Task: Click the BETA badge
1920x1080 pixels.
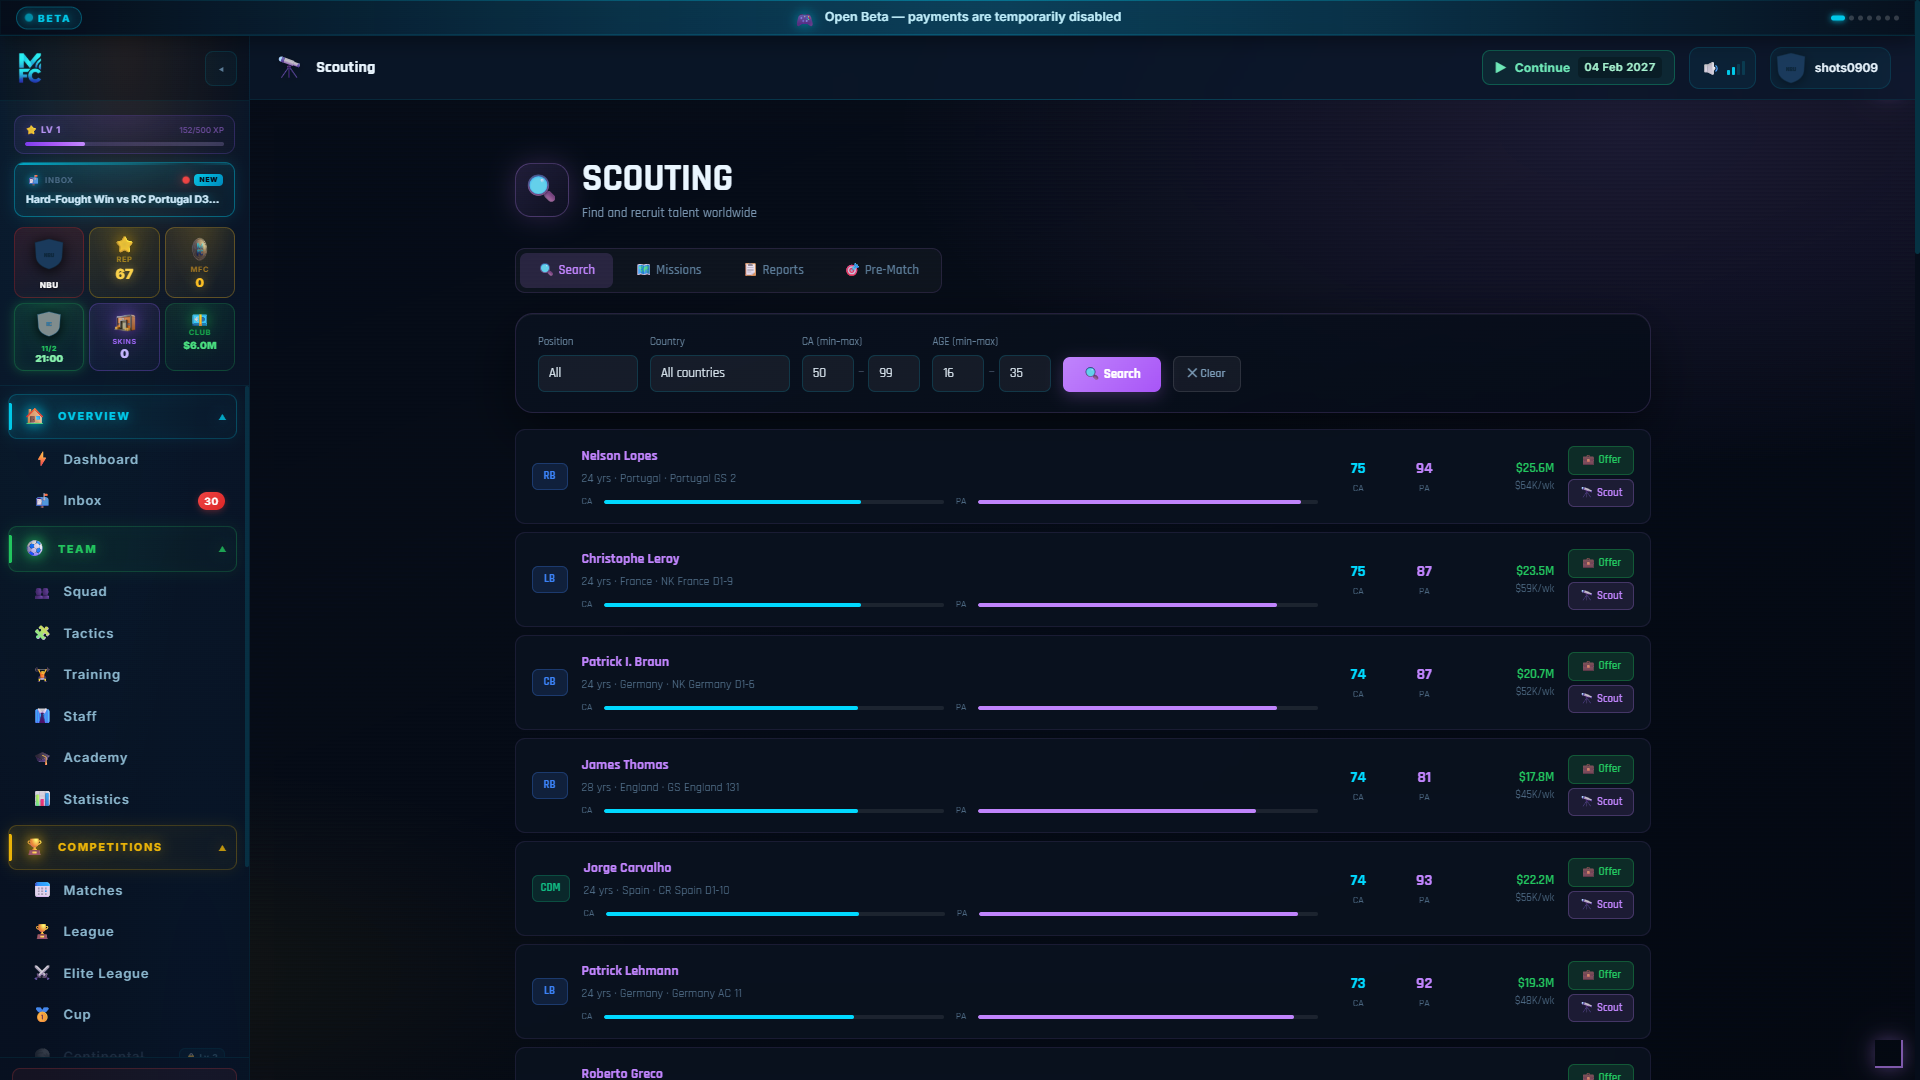Action: 48,18
